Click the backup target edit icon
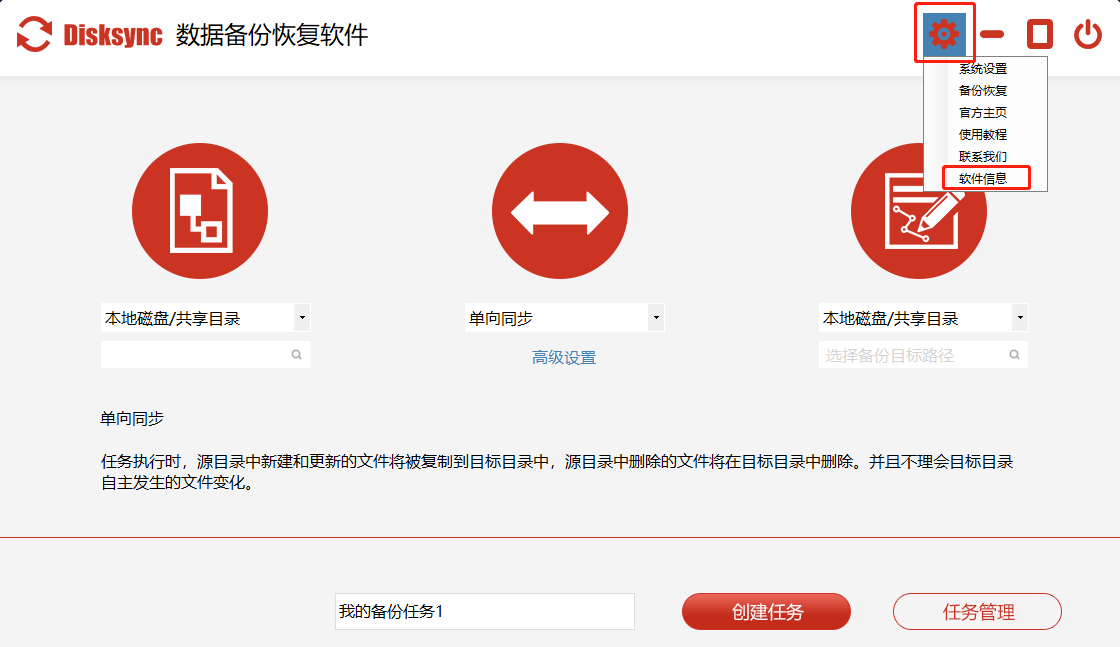1120x647 pixels. 919,211
